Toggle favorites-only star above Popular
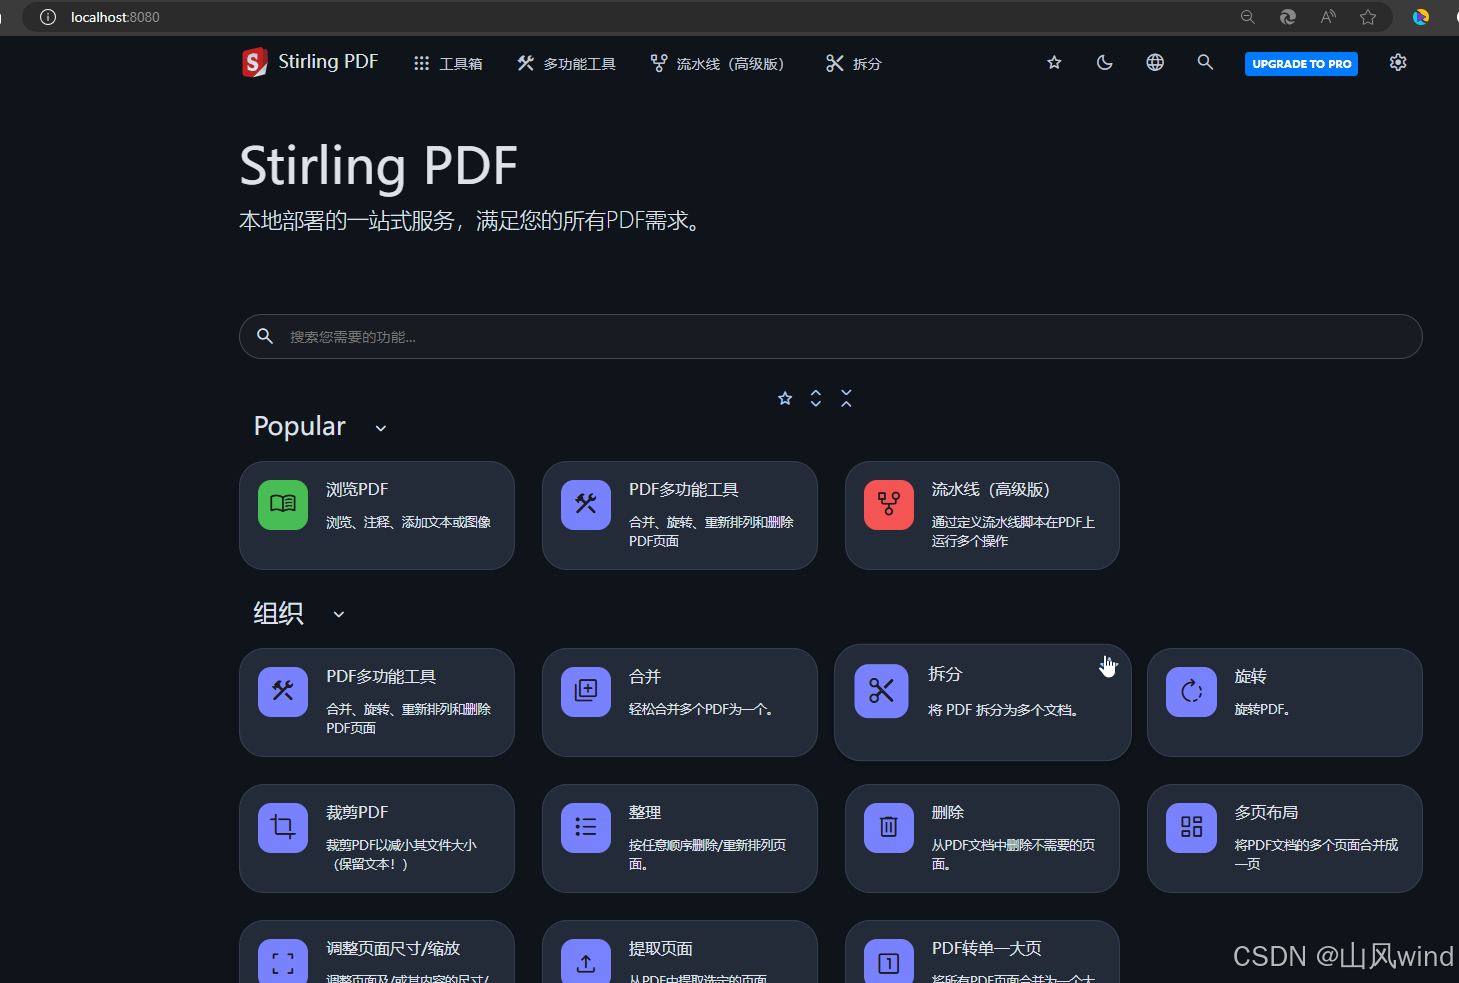 785,398
